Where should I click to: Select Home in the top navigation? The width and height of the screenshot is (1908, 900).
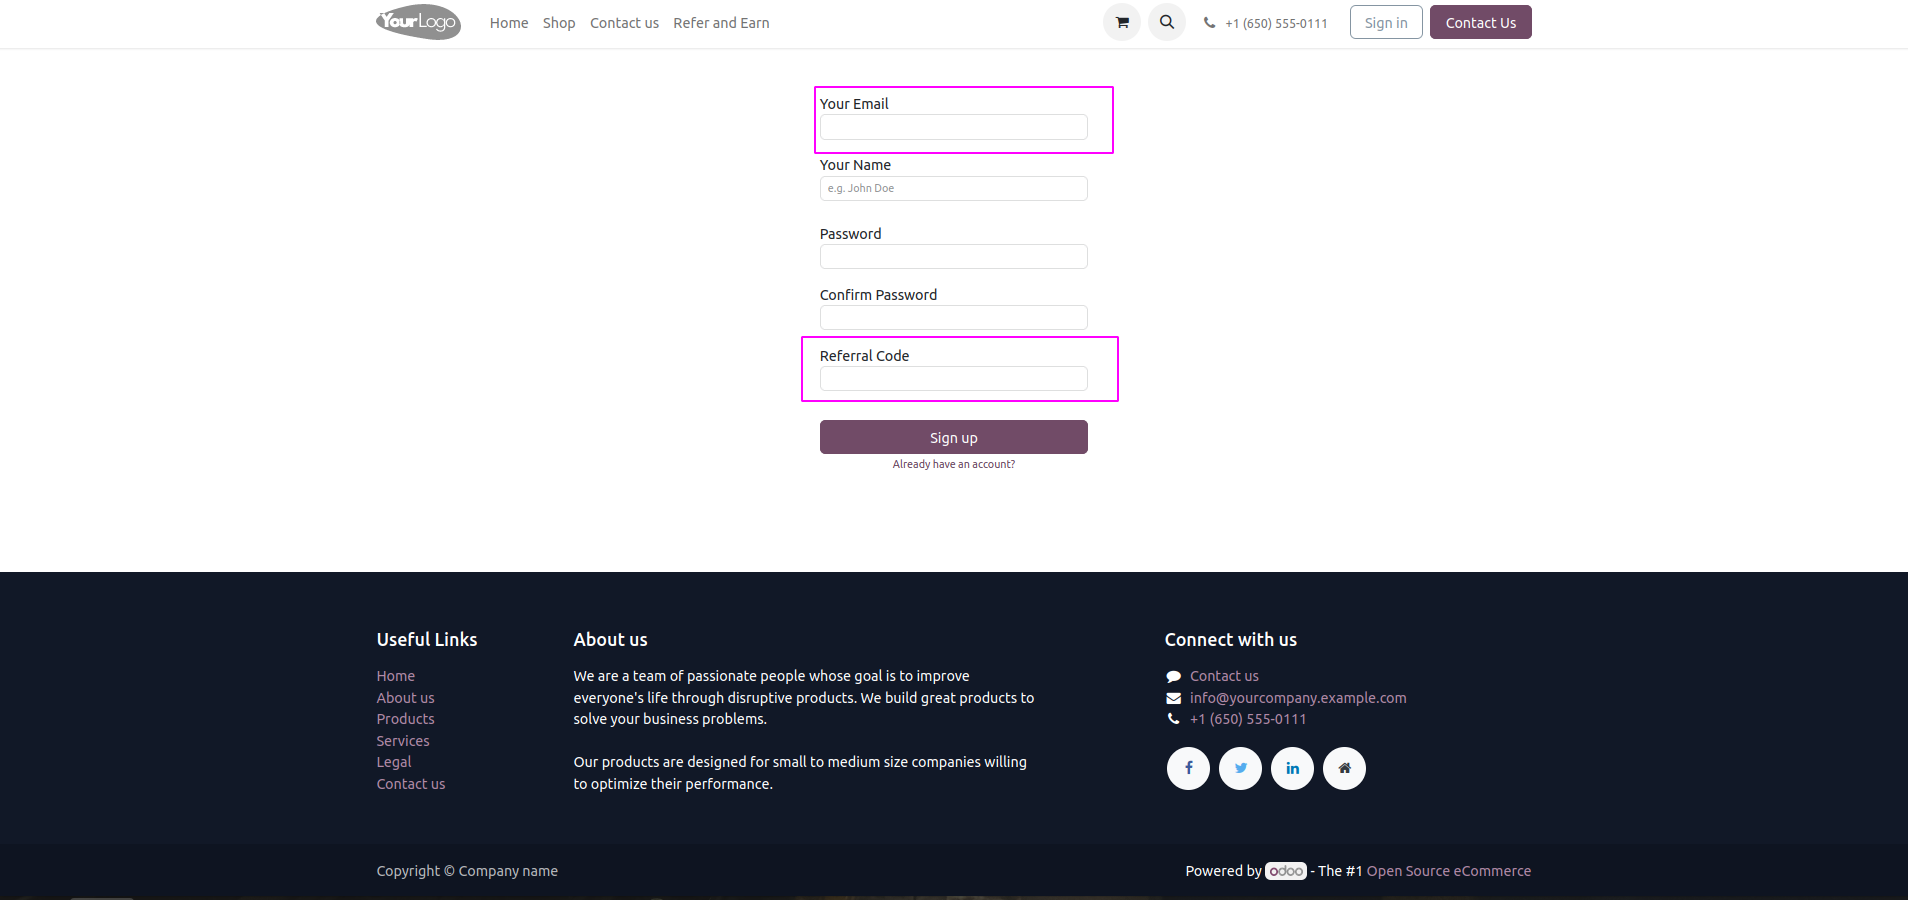point(509,23)
